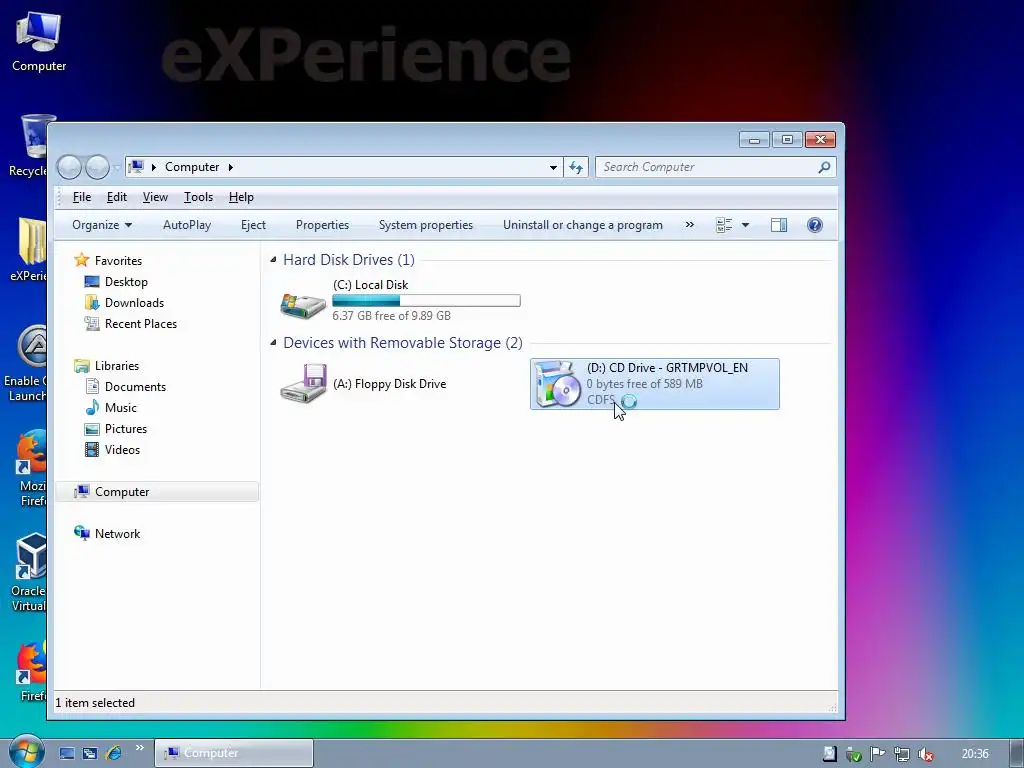
Task: Open the view options dropdown arrow
Action: click(x=745, y=225)
